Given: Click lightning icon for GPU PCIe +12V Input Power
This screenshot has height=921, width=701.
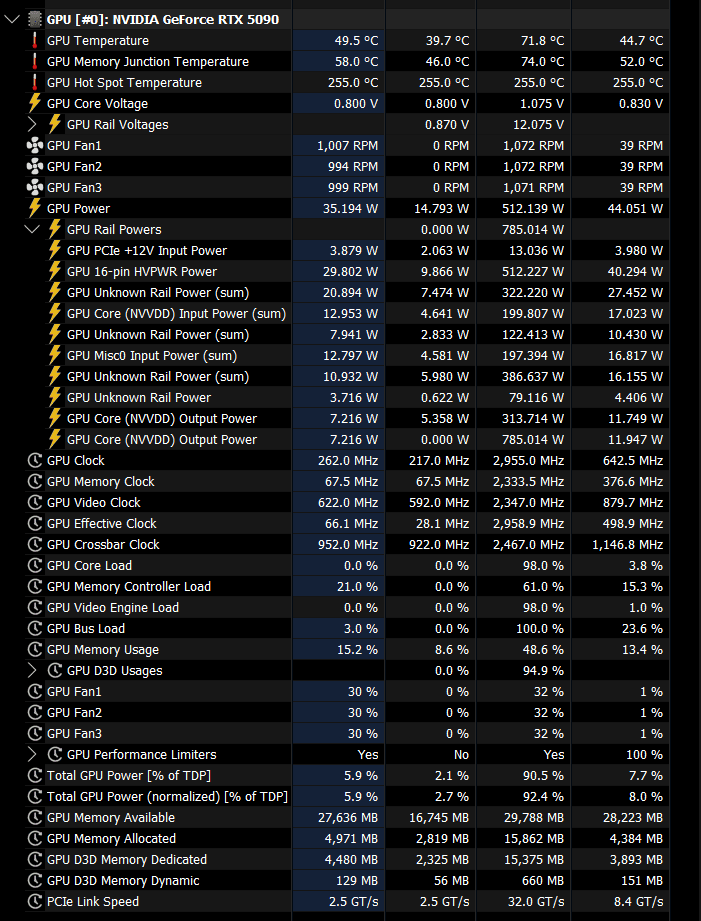Looking at the screenshot, I should (x=55, y=250).
